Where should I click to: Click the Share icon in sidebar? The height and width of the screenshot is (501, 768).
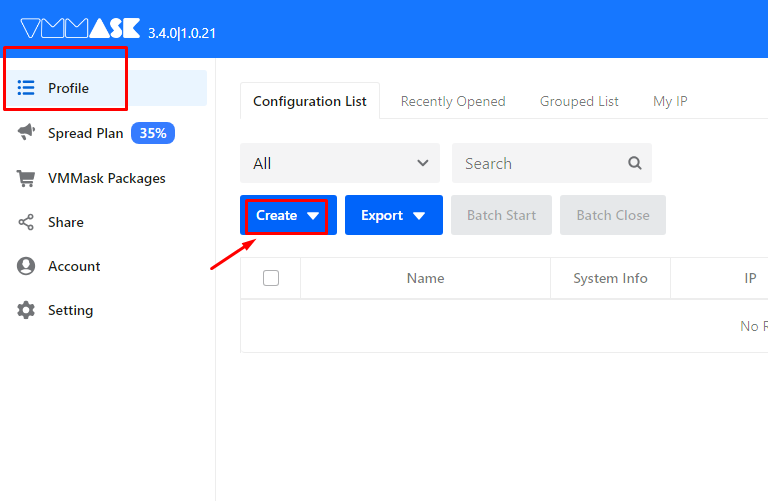pyautogui.click(x=27, y=222)
